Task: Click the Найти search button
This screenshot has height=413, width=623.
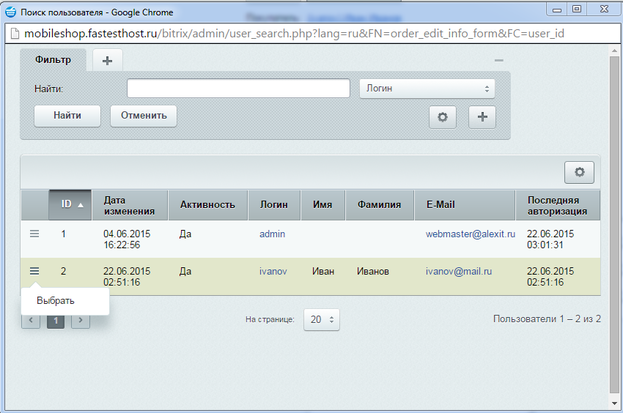Action: pos(67,116)
